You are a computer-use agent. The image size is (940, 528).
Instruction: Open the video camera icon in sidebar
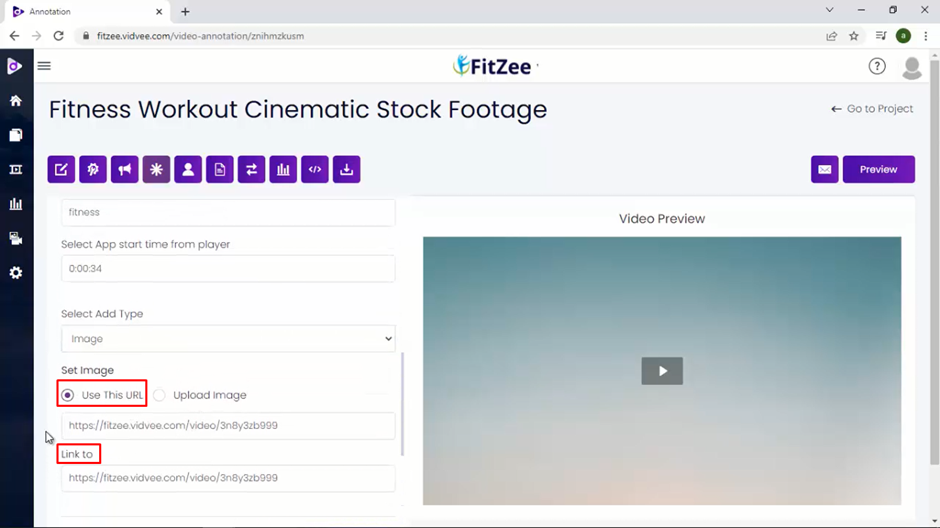(16, 239)
